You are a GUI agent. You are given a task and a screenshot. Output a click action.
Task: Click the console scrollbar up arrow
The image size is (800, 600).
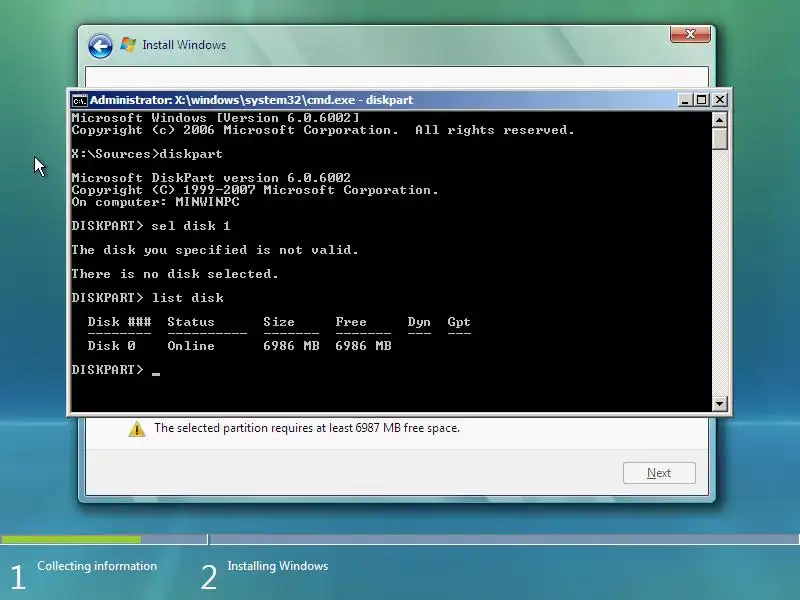719,120
